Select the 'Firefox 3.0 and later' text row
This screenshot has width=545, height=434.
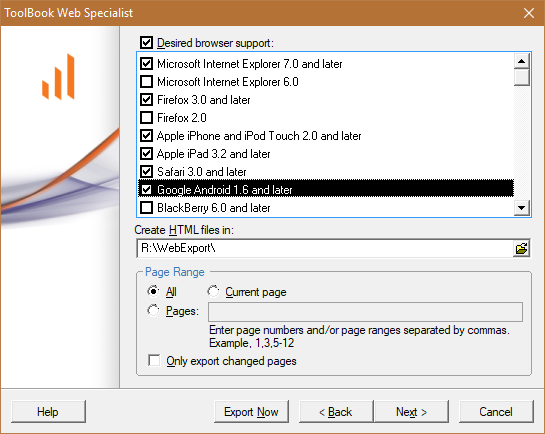pos(204,100)
